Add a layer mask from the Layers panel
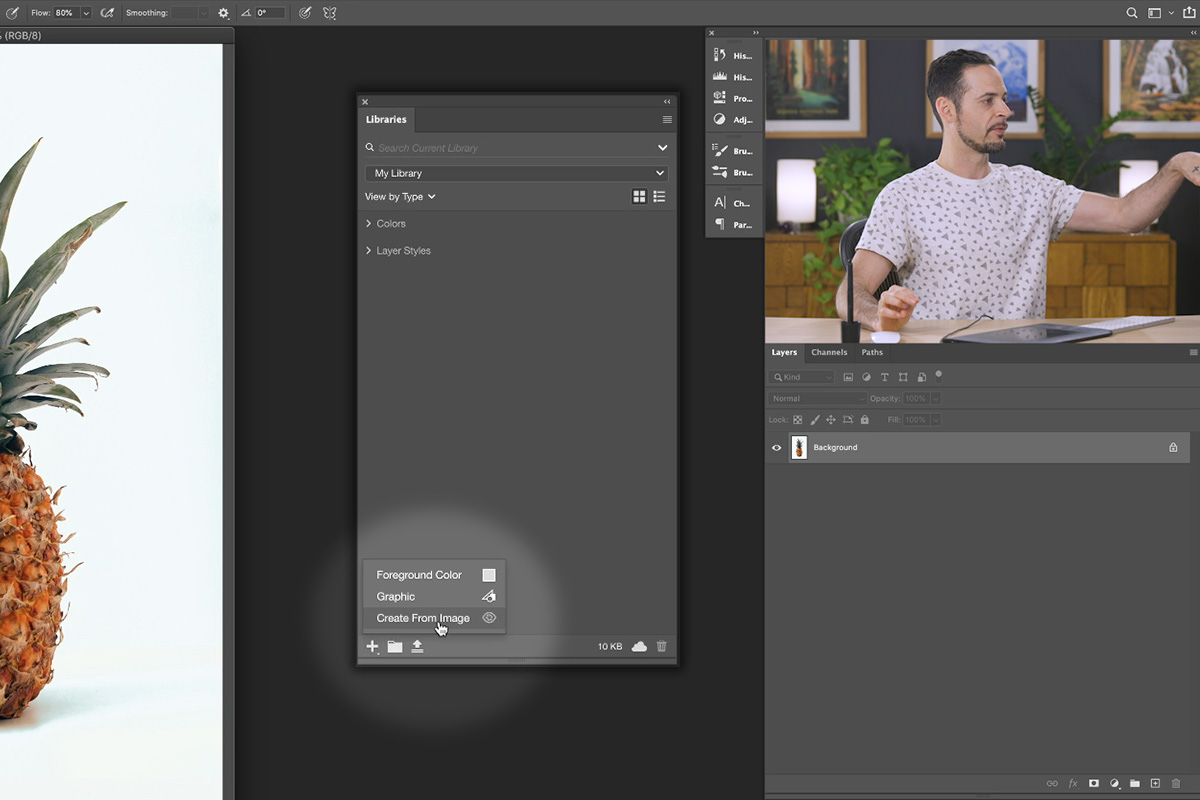The image size is (1200, 800). [x=1093, y=784]
